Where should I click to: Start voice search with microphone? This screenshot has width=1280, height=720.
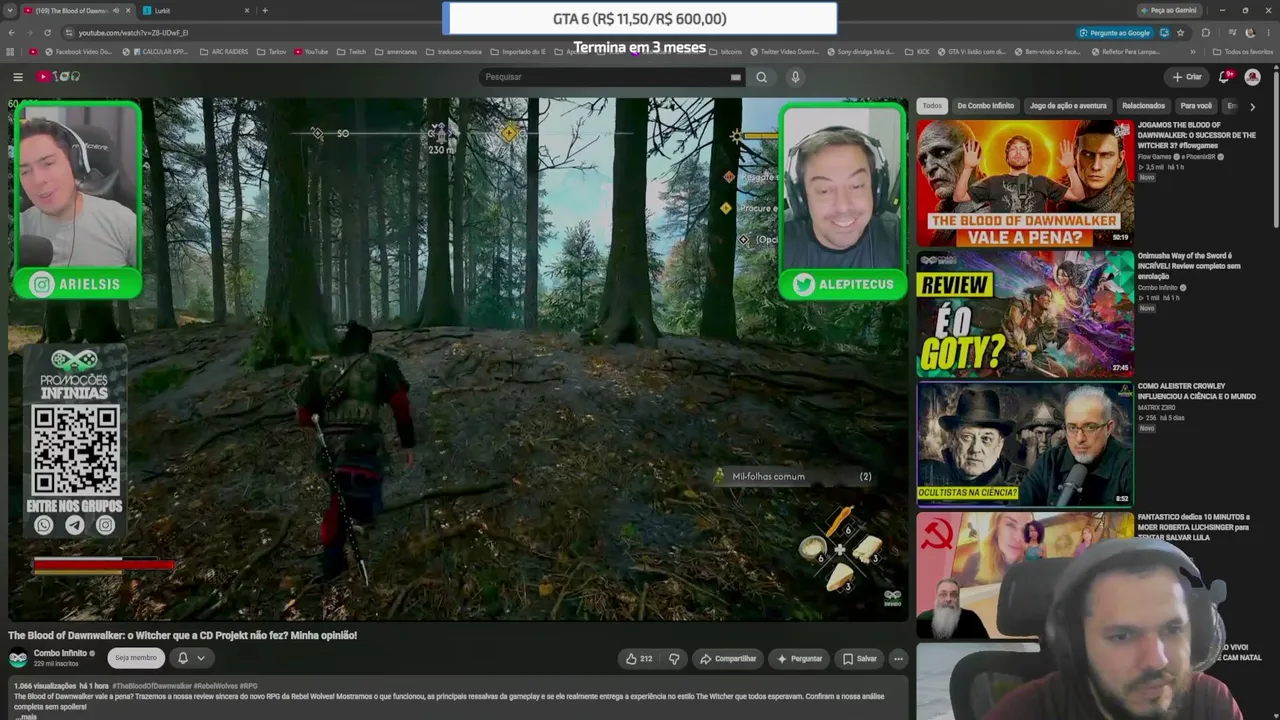[x=795, y=77]
